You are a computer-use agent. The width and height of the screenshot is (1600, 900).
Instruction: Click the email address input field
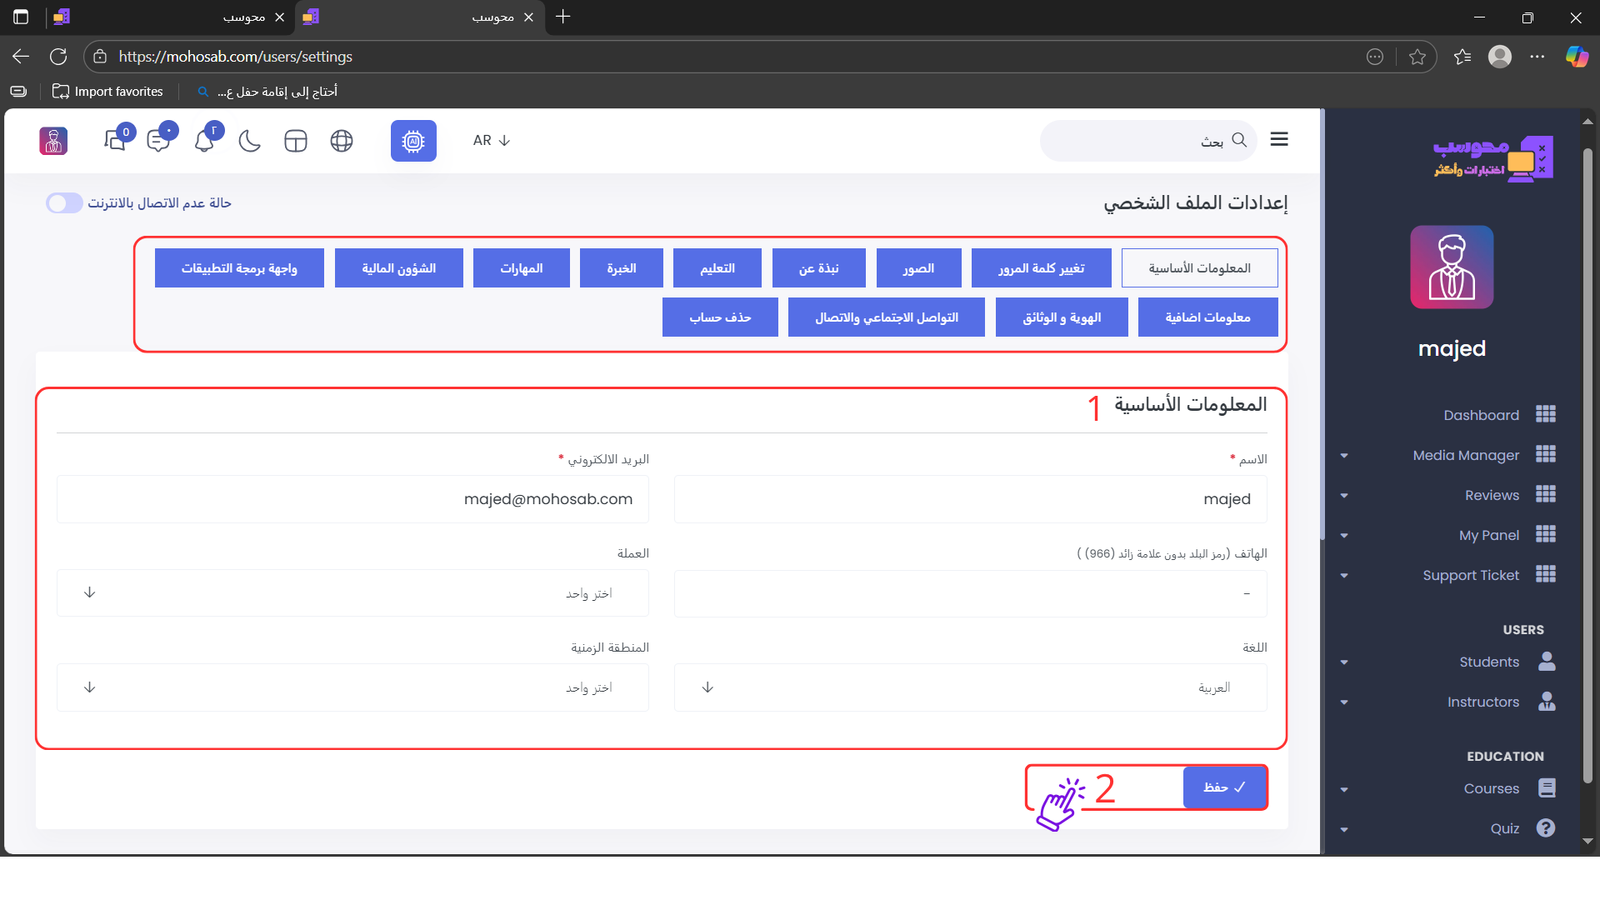click(352, 499)
